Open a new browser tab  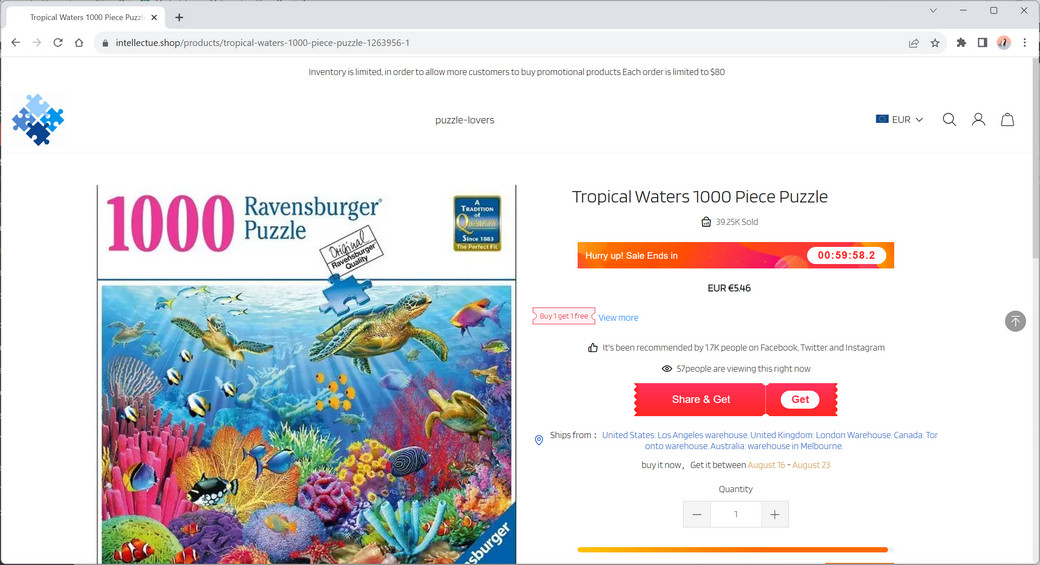(179, 17)
